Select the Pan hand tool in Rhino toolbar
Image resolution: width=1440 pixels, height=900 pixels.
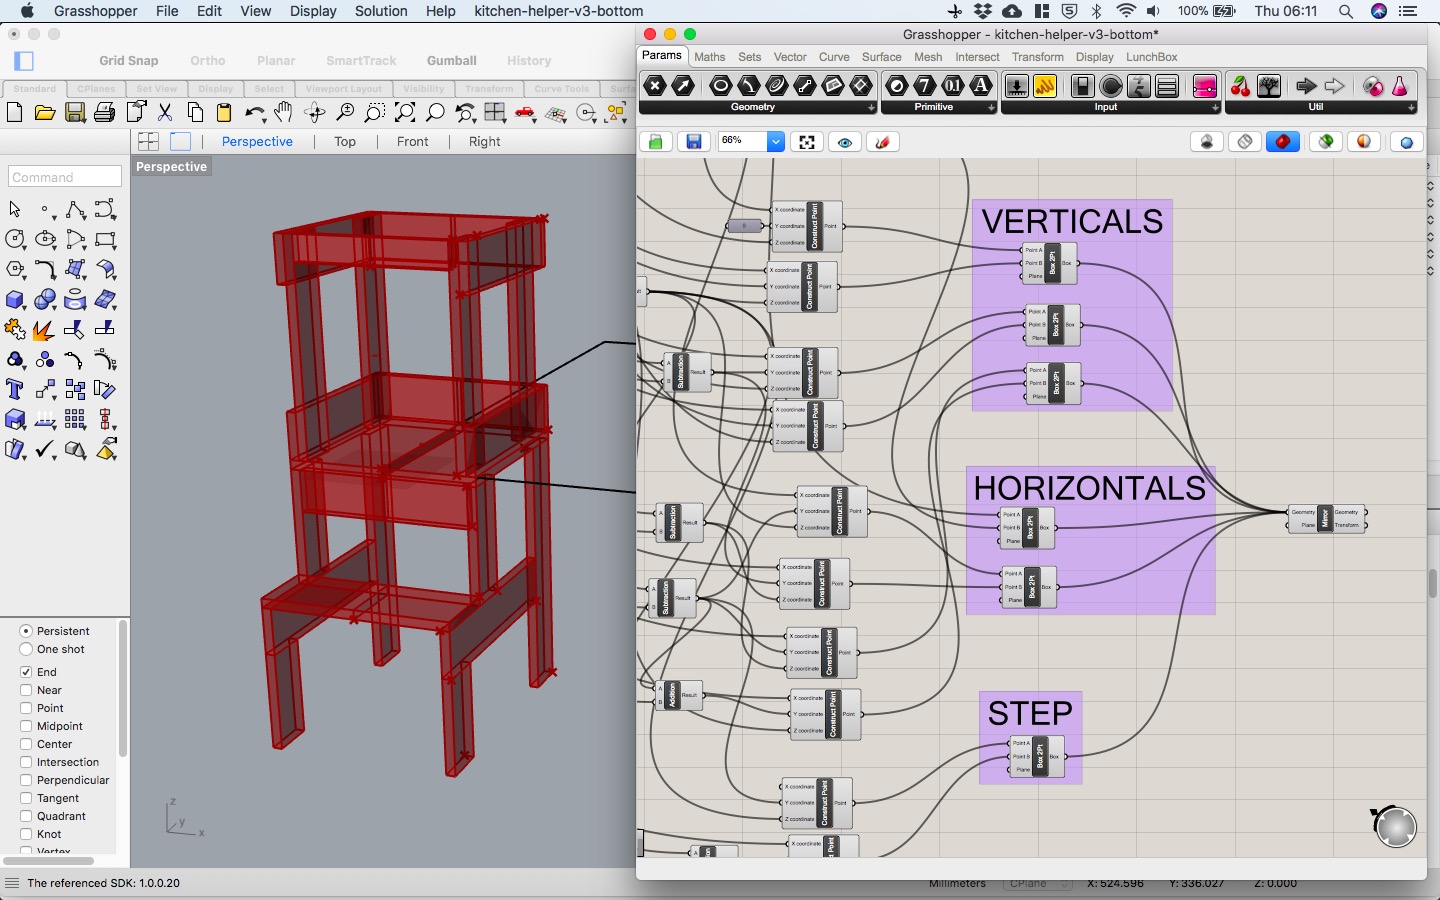click(285, 113)
